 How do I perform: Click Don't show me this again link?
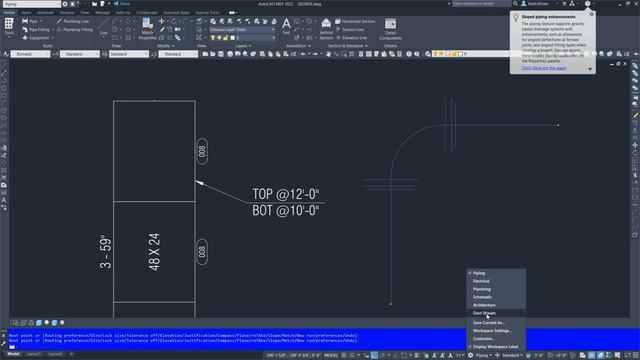click(x=544, y=68)
